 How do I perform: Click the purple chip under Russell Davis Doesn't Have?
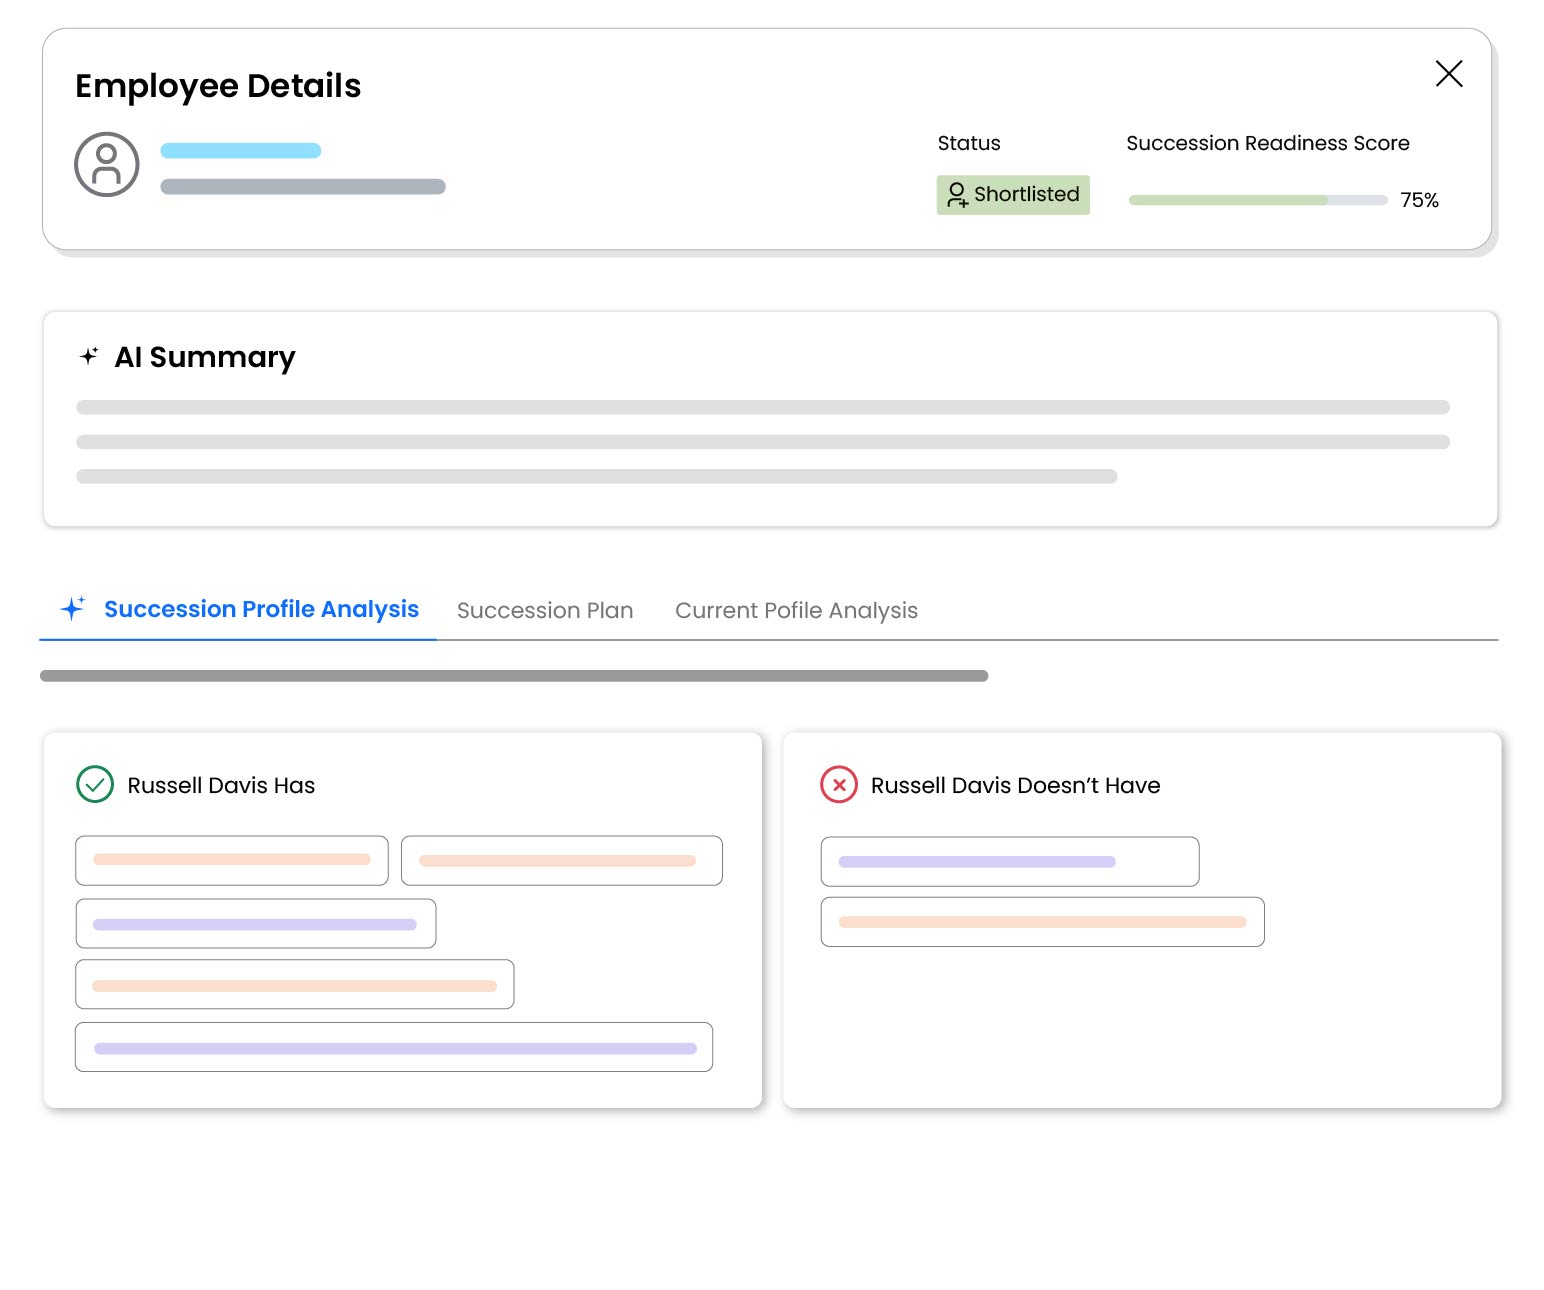tap(1009, 861)
